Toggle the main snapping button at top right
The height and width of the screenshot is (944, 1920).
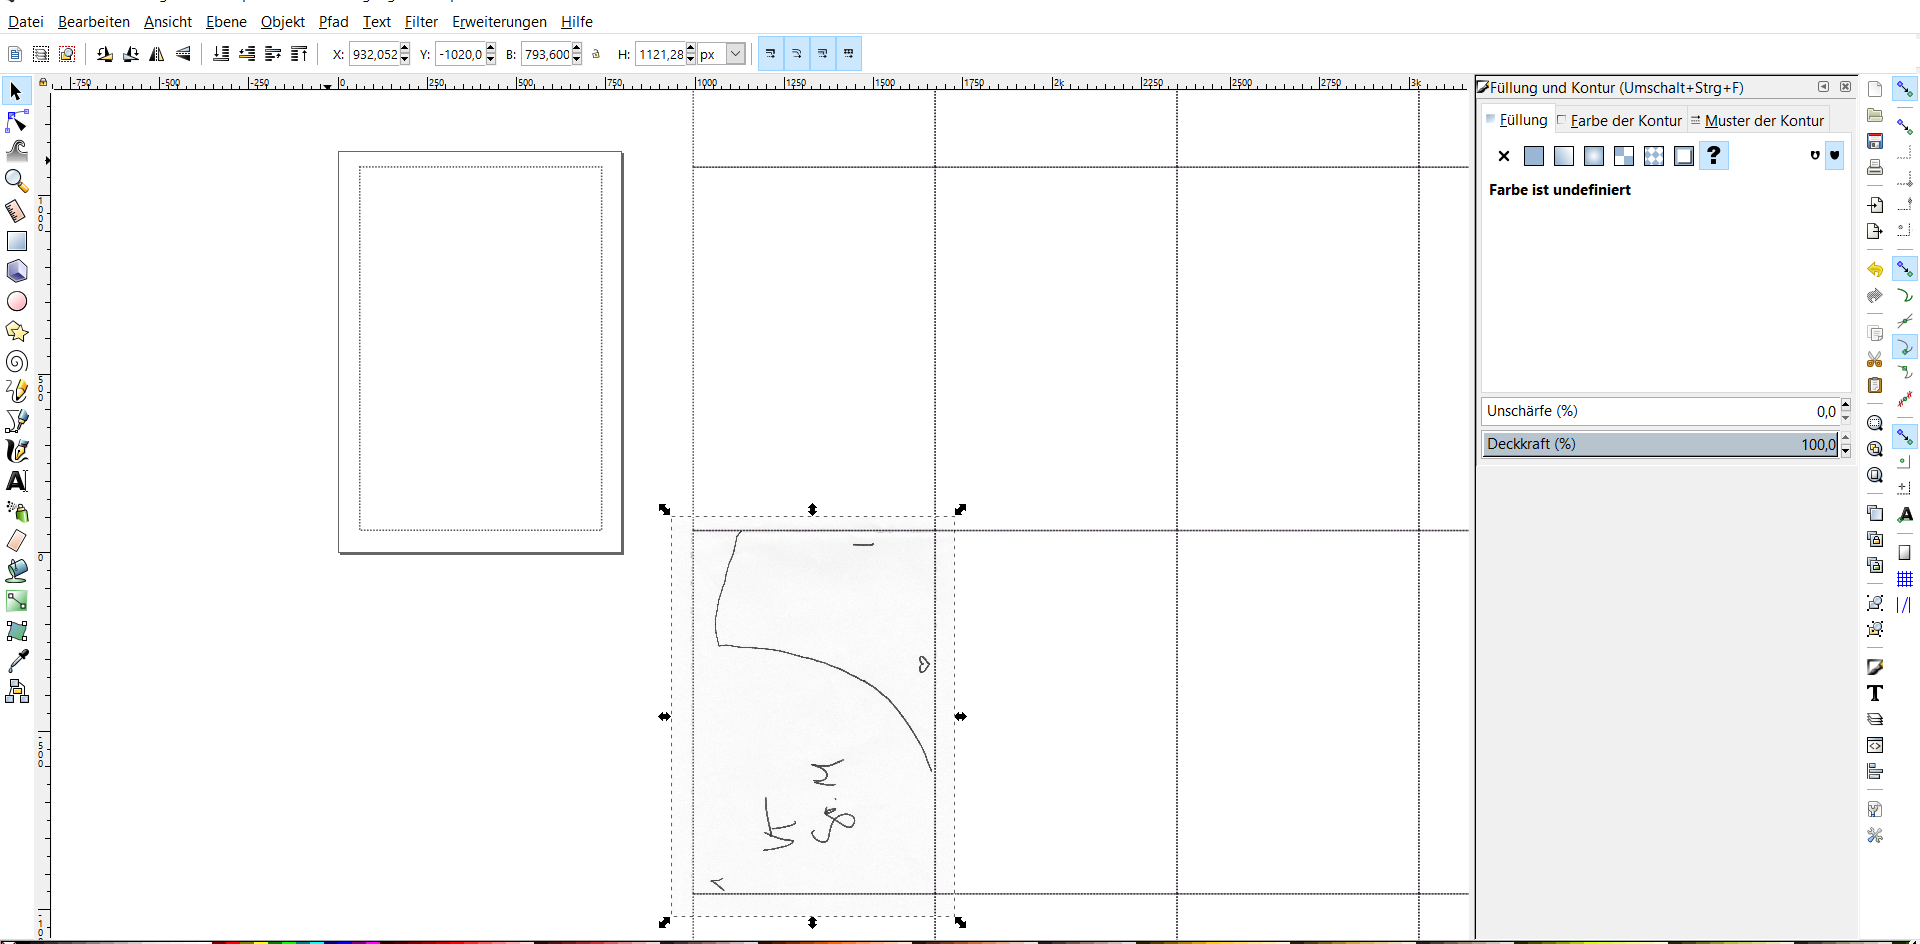(x=1905, y=89)
